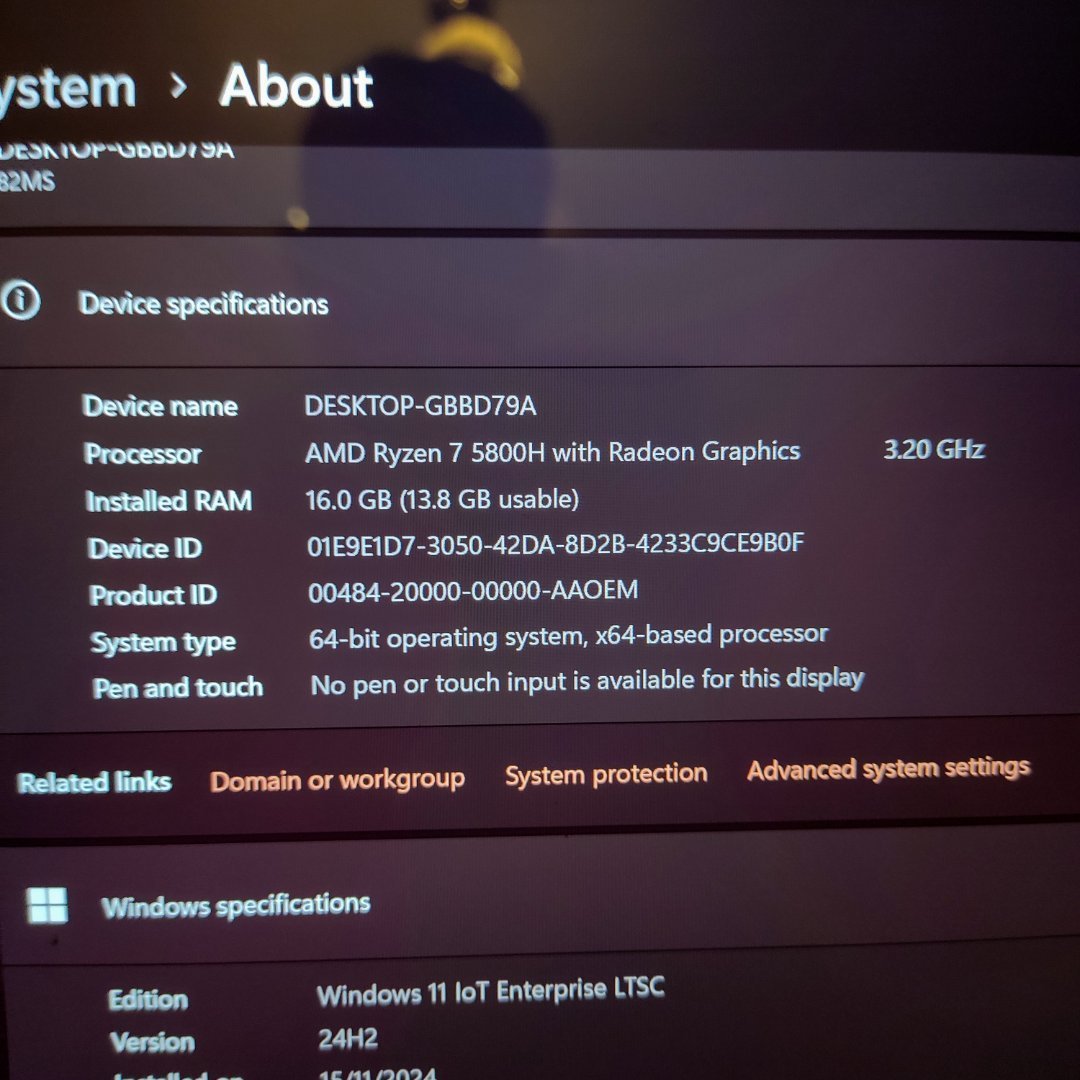
Task: Select the No pen or touch input text
Action: pos(587,682)
